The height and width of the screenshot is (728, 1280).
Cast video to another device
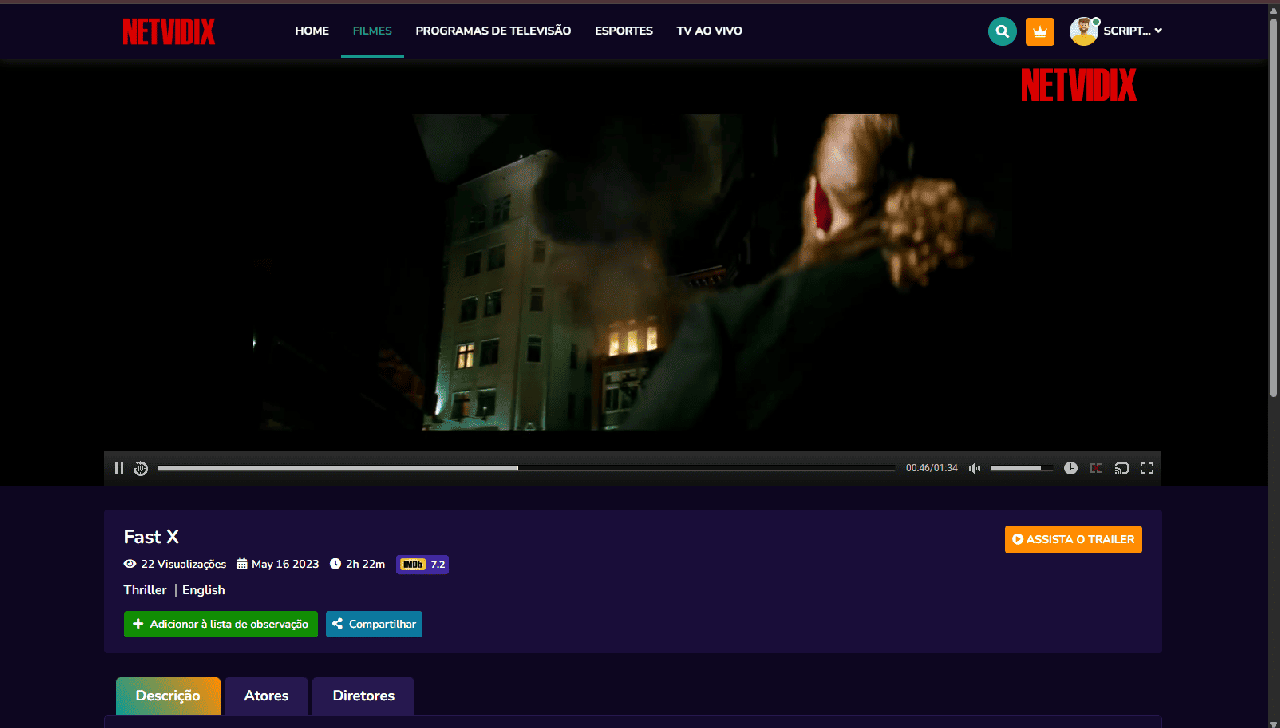(x=1122, y=468)
